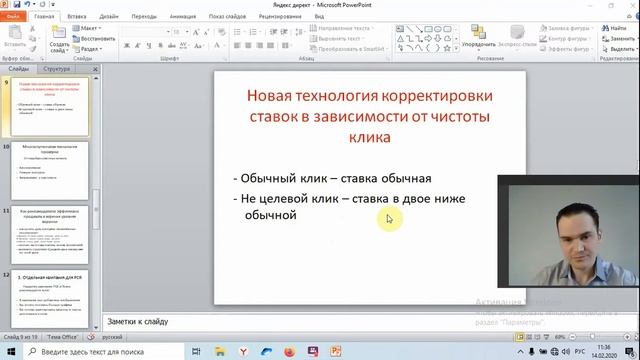Click the increase list level icon
640x360 pixels.
click(284, 32)
